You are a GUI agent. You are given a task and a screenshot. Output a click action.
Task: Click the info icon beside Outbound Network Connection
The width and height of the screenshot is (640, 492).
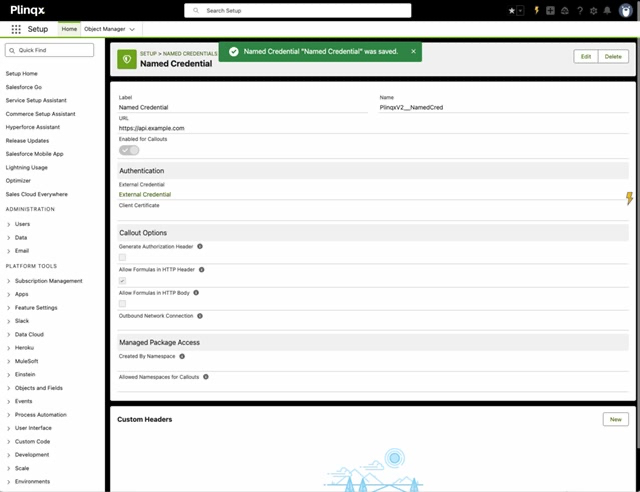click(x=200, y=316)
